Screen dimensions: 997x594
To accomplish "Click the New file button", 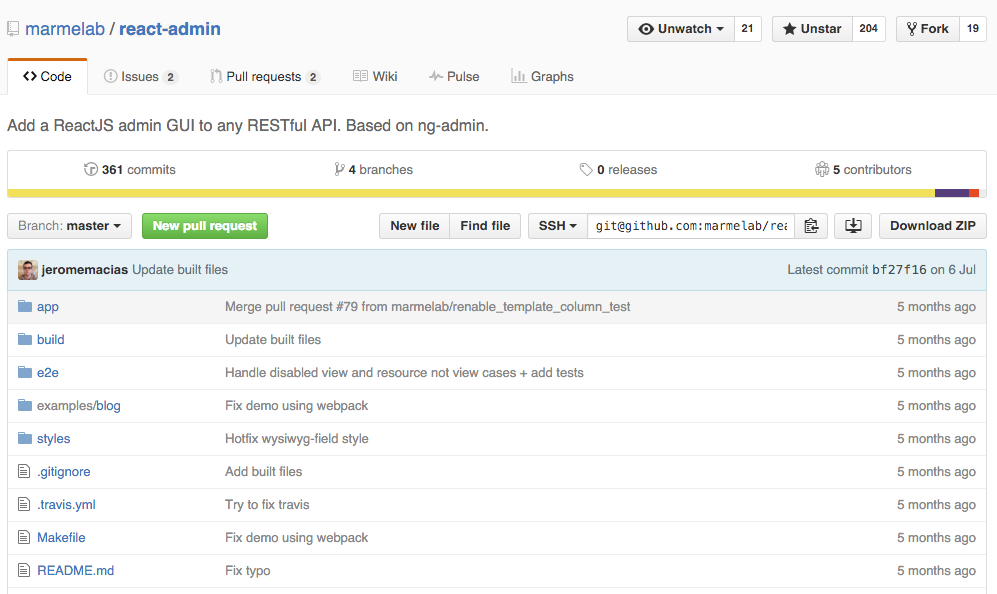I will 415,226.
